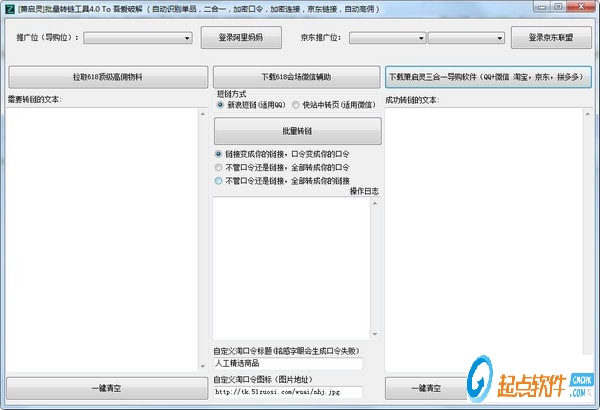The width and height of the screenshot is (600, 410).
Task: Click scroll-down arrow of 需要转链的文本 box
Action: coord(203,366)
